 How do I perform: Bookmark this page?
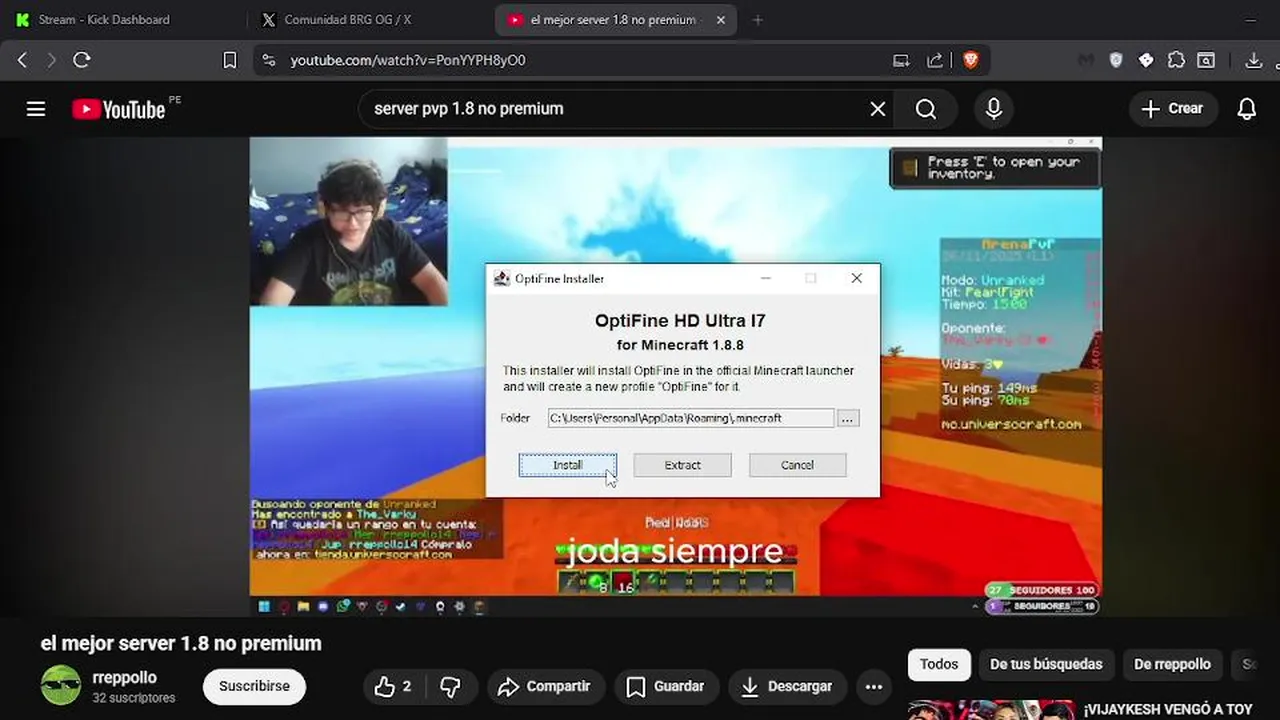point(229,60)
